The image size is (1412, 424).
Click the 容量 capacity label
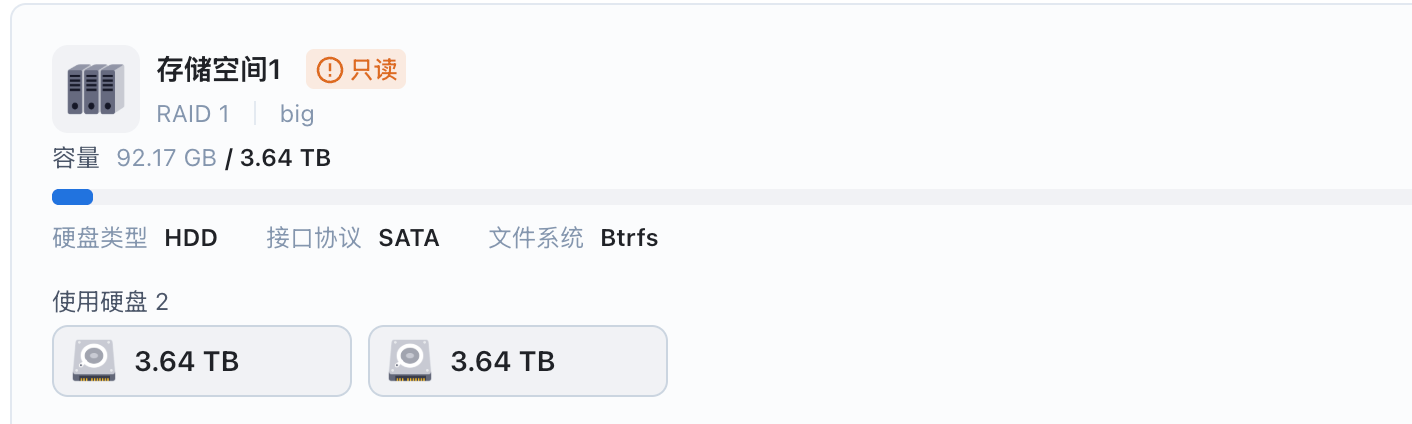tap(76, 158)
